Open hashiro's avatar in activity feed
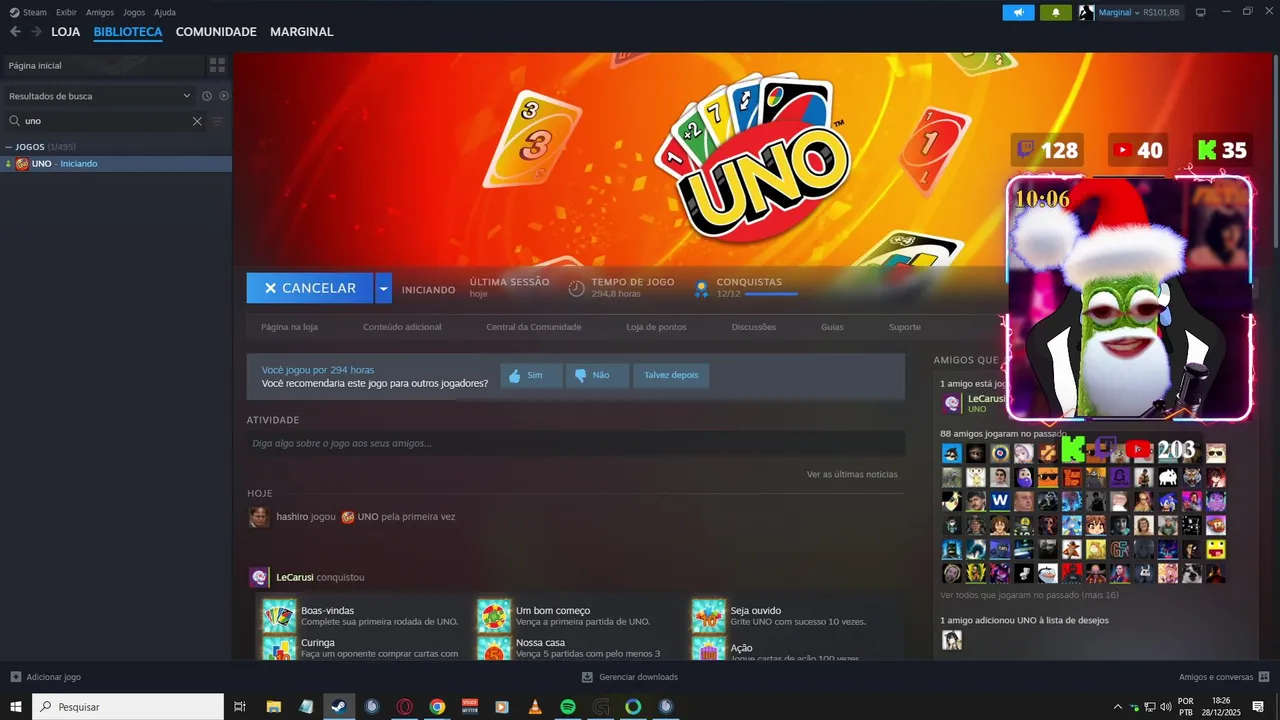This screenshot has height=720, width=1280. point(259,517)
